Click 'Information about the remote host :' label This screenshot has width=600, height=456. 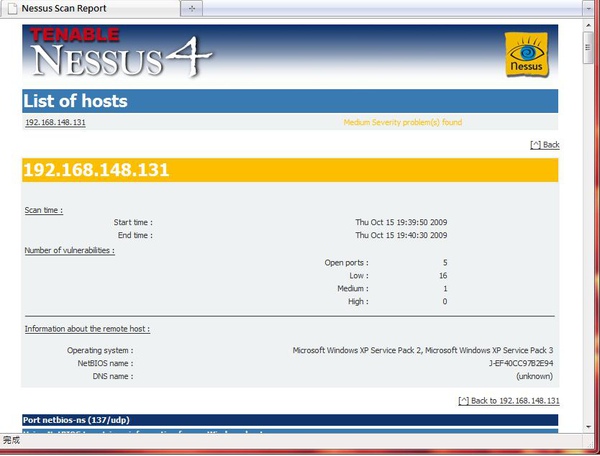(x=87, y=329)
